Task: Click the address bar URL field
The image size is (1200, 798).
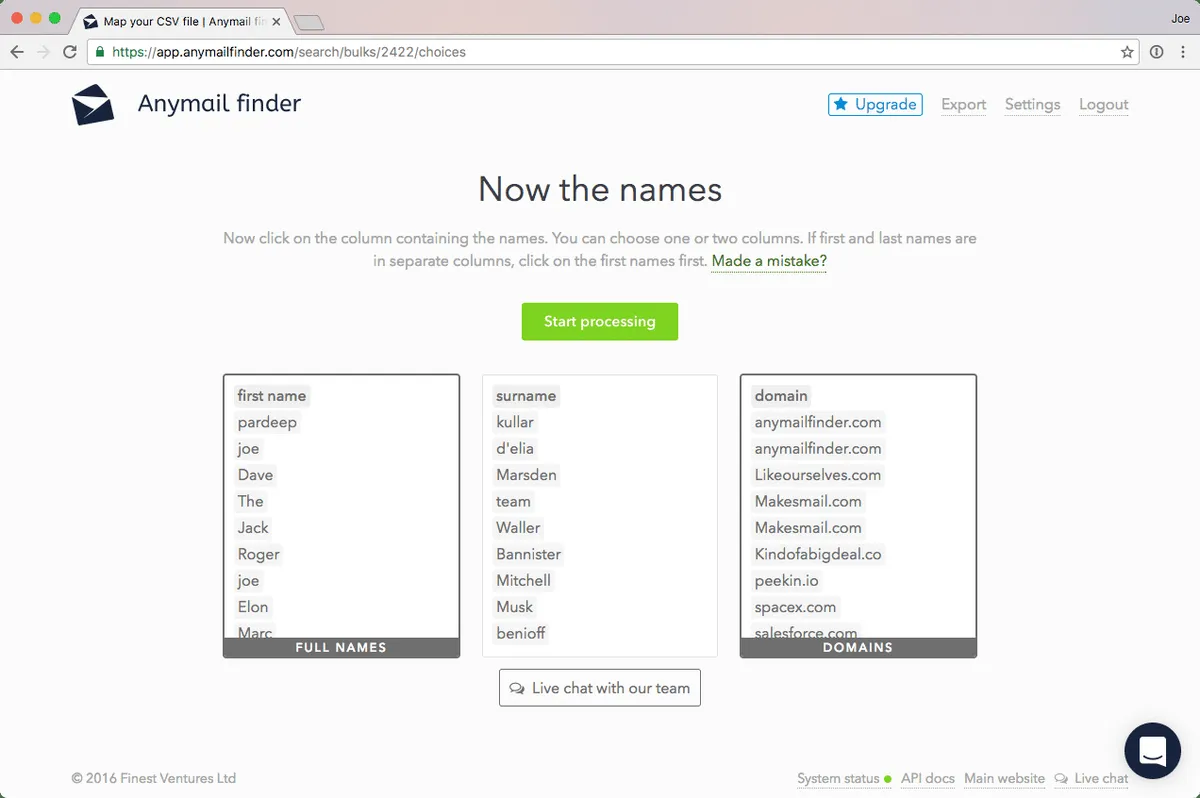Action: click(x=612, y=52)
